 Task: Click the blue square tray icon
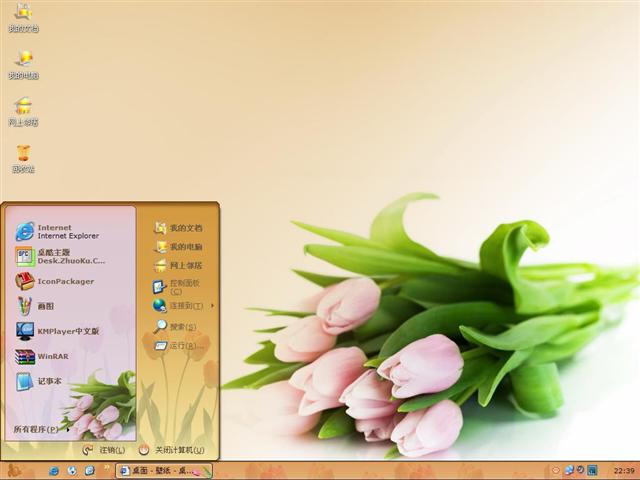click(x=593, y=470)
